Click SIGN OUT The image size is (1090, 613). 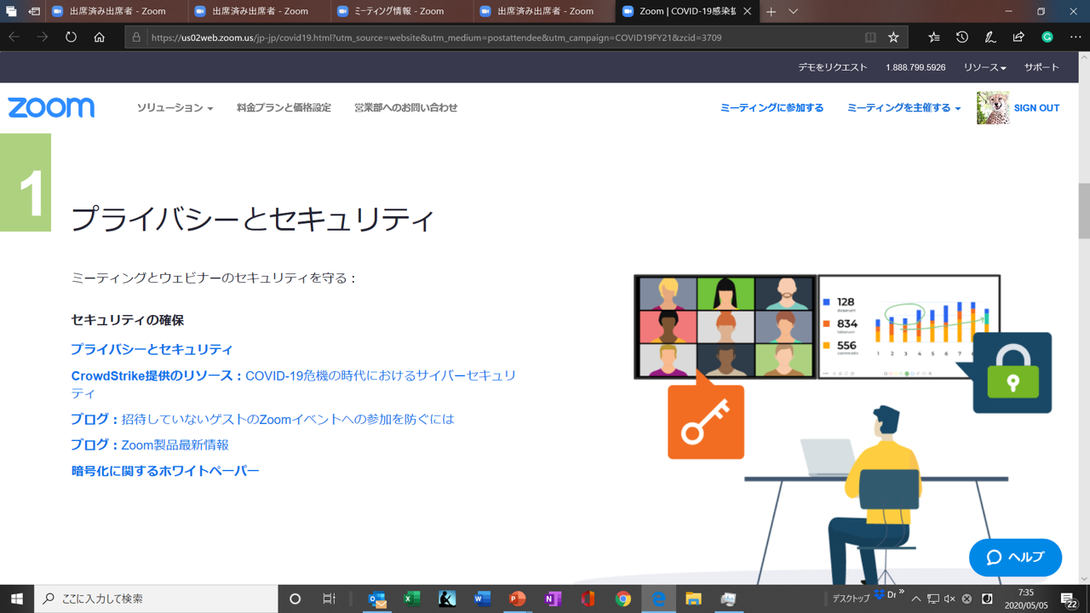1036,108
